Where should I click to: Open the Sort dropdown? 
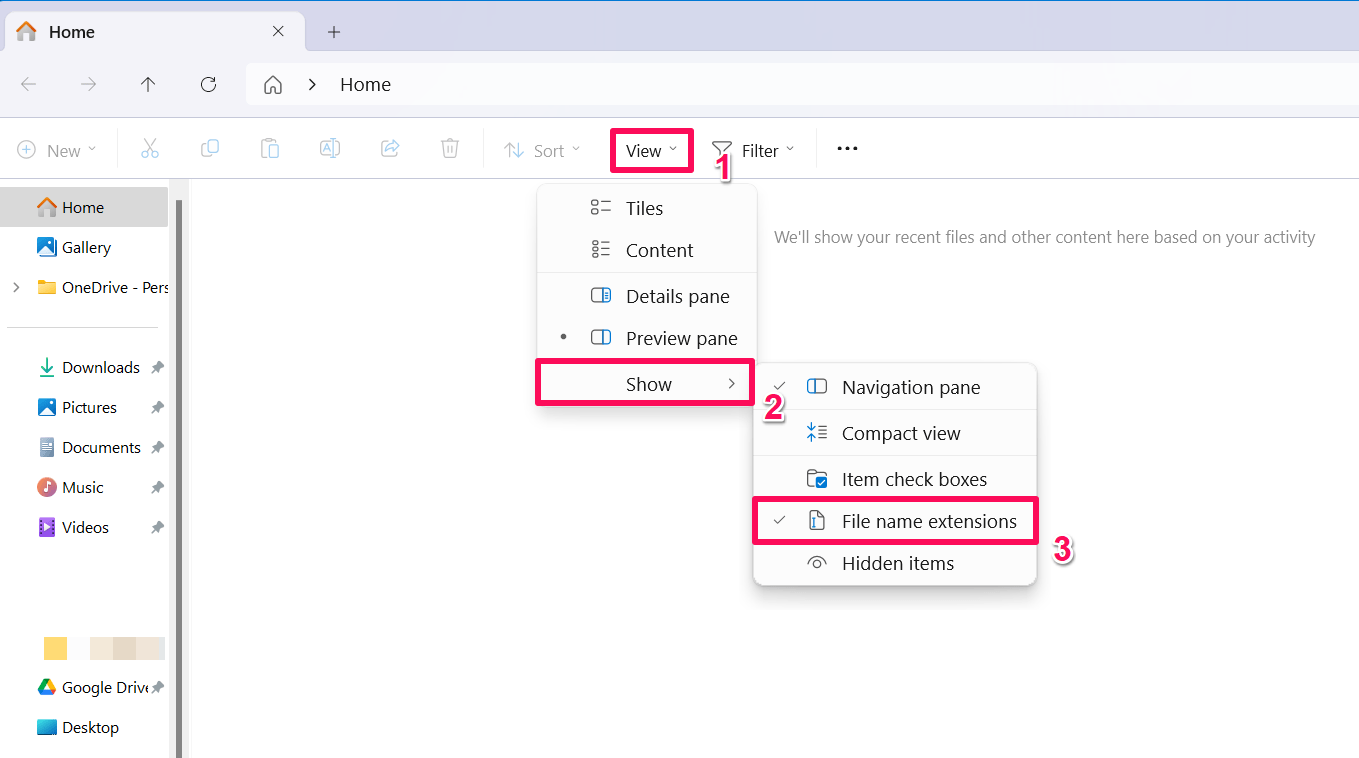click(x=542, y=150)
